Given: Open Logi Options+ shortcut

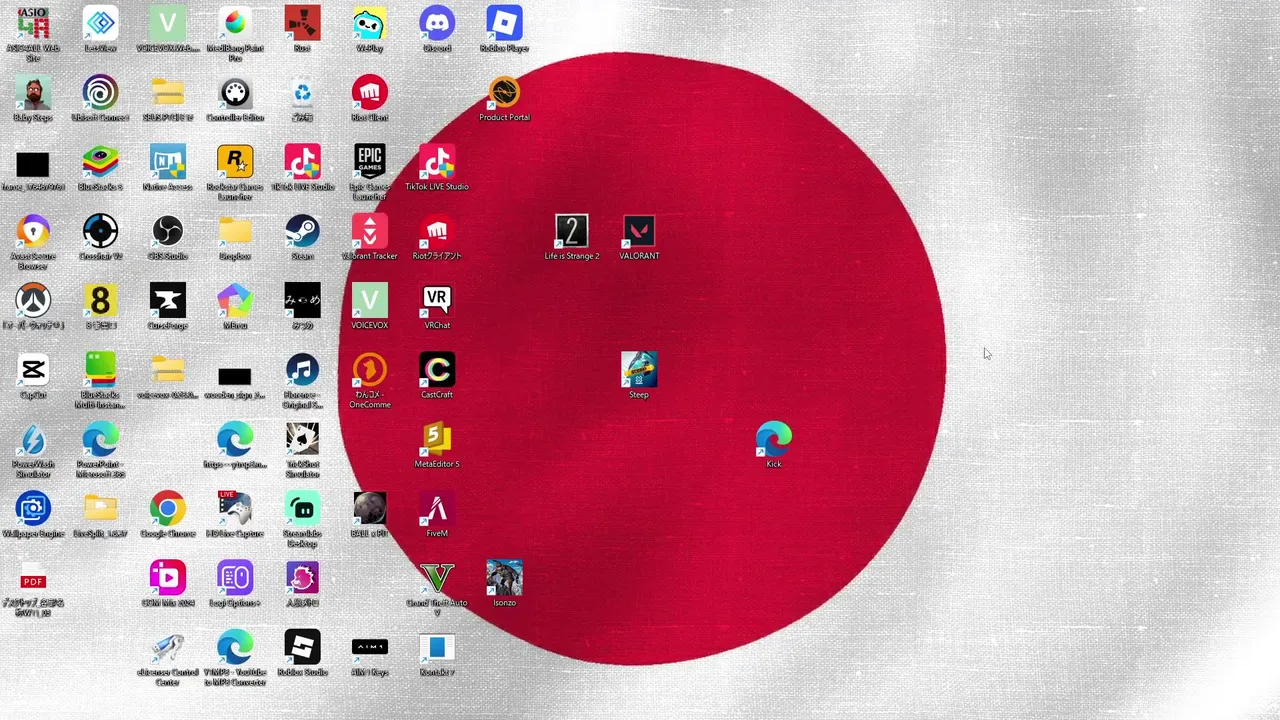Looking at the screenshot, I should 235,578.
